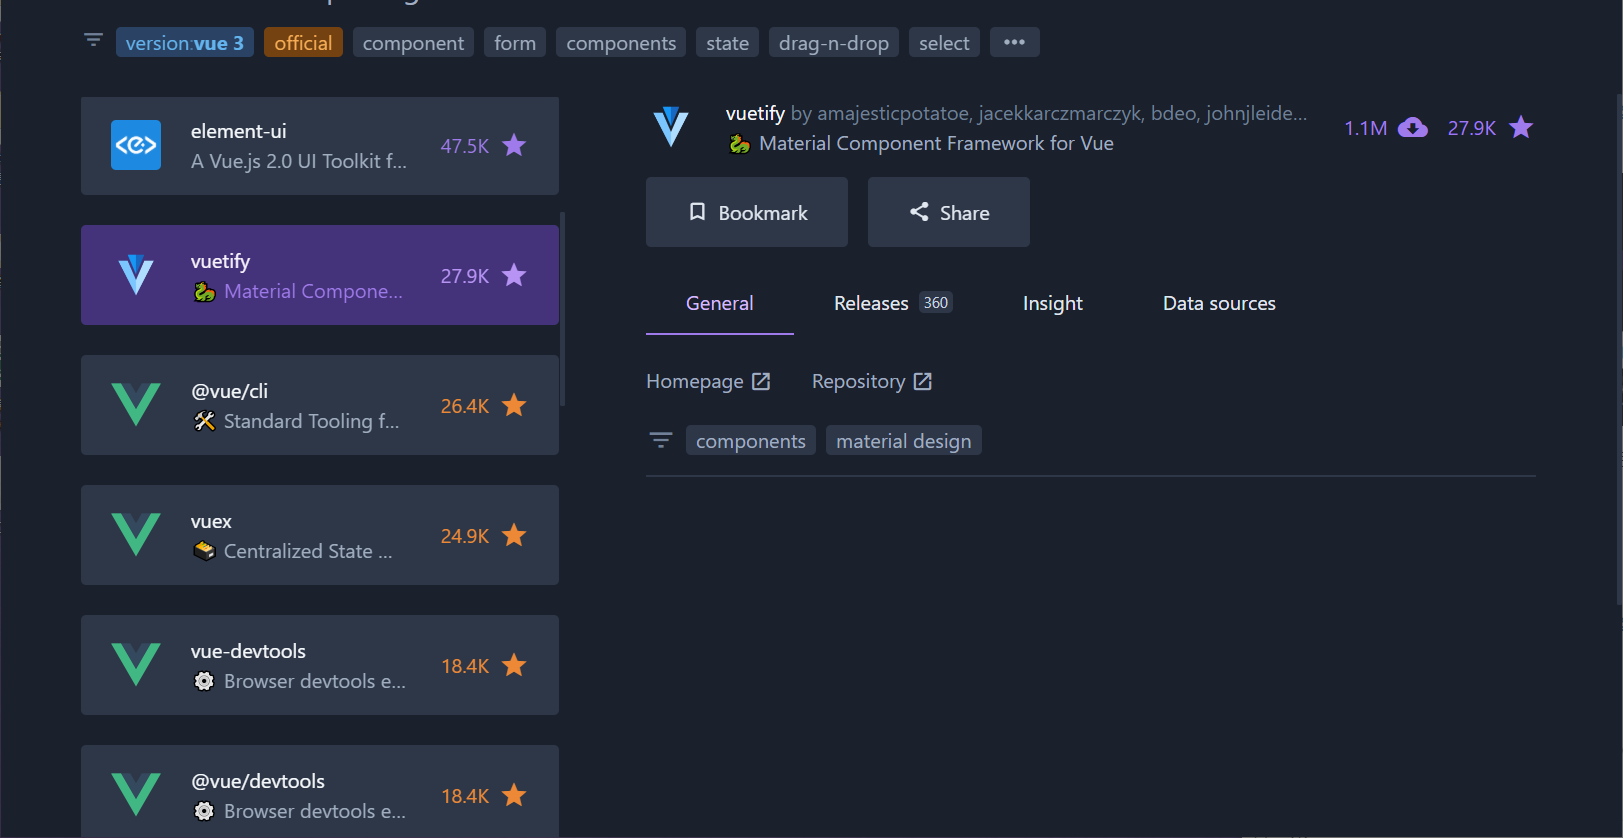The height and width of the screenshot is (838, 1623).
Task: Toggle the state filter tag
Action: coord(727,43)
